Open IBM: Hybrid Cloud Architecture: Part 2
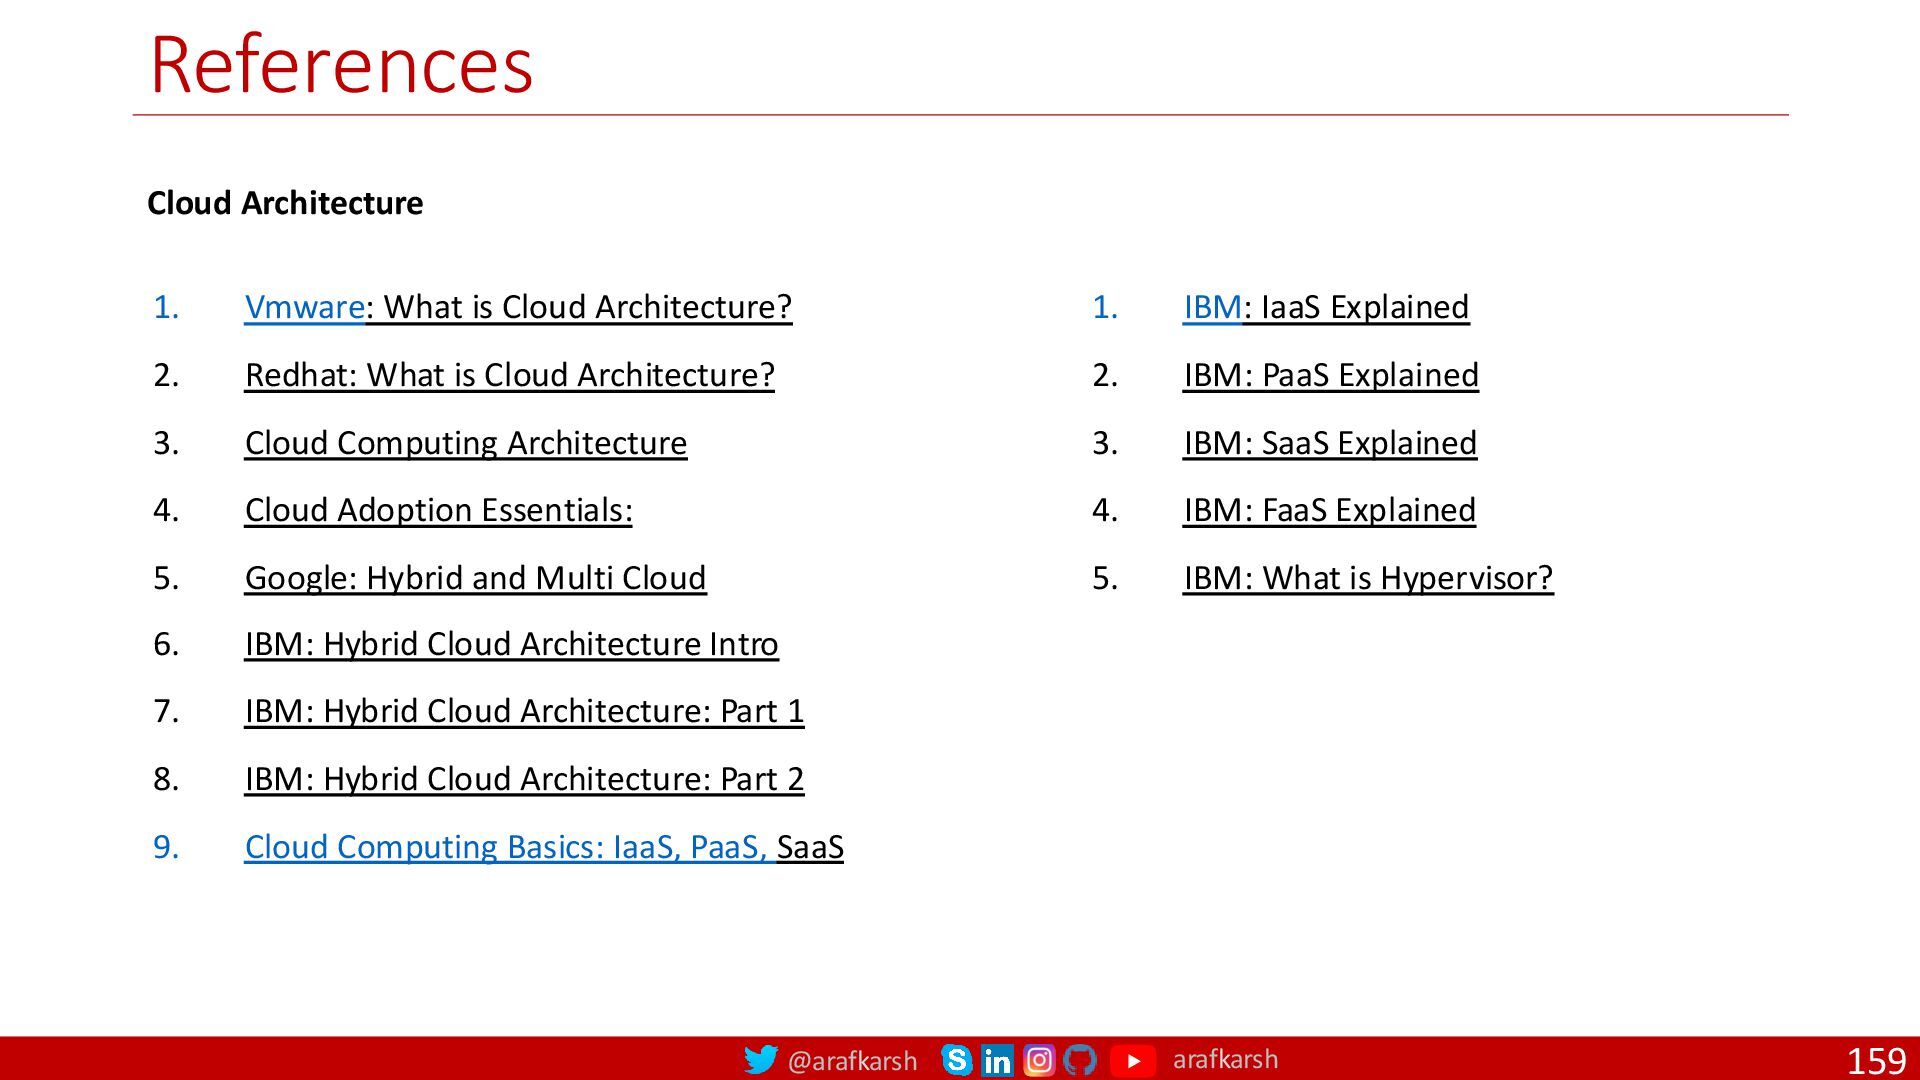This screenshot has width=1920, height=1080. point(525,779)
